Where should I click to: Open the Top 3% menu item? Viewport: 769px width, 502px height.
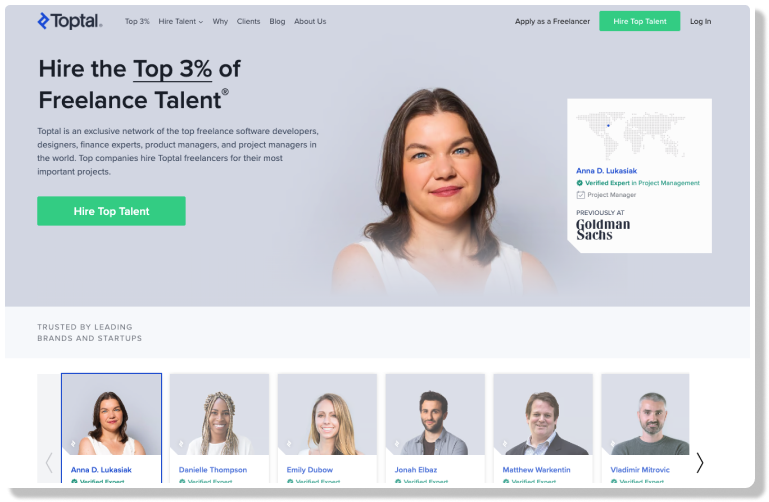137,22
